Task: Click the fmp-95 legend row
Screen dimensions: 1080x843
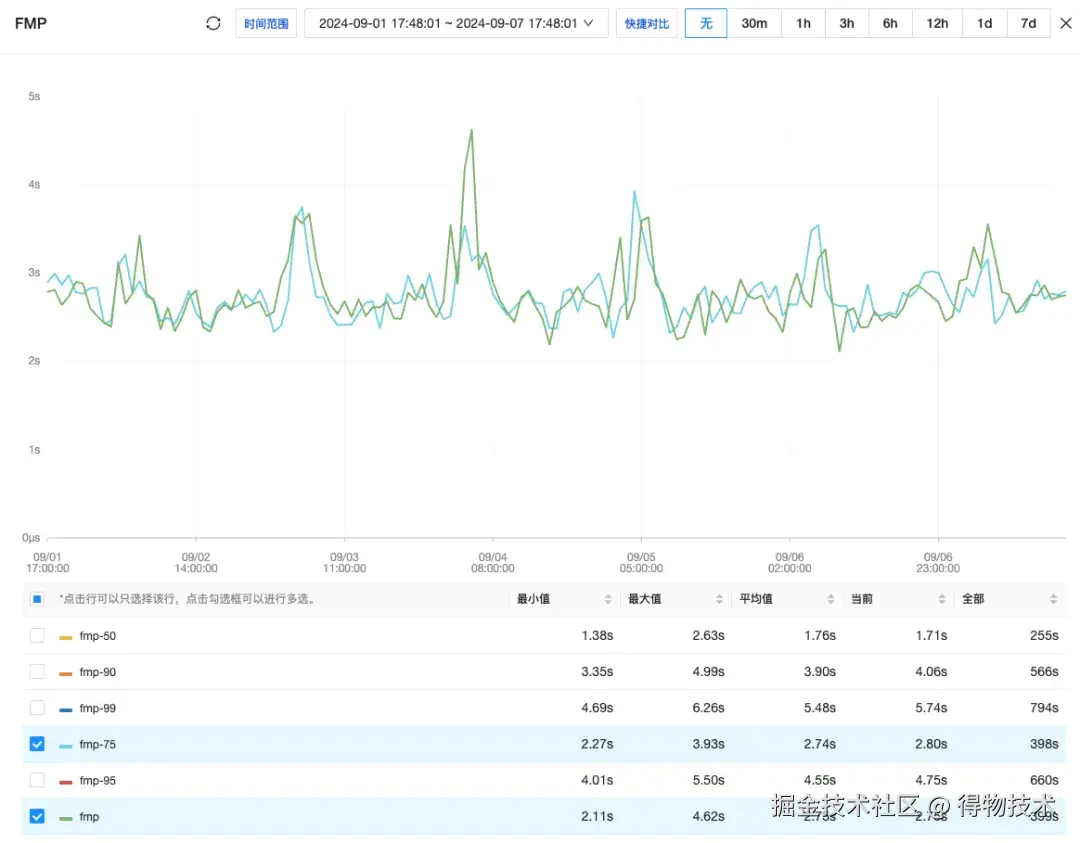Action: 300,780
